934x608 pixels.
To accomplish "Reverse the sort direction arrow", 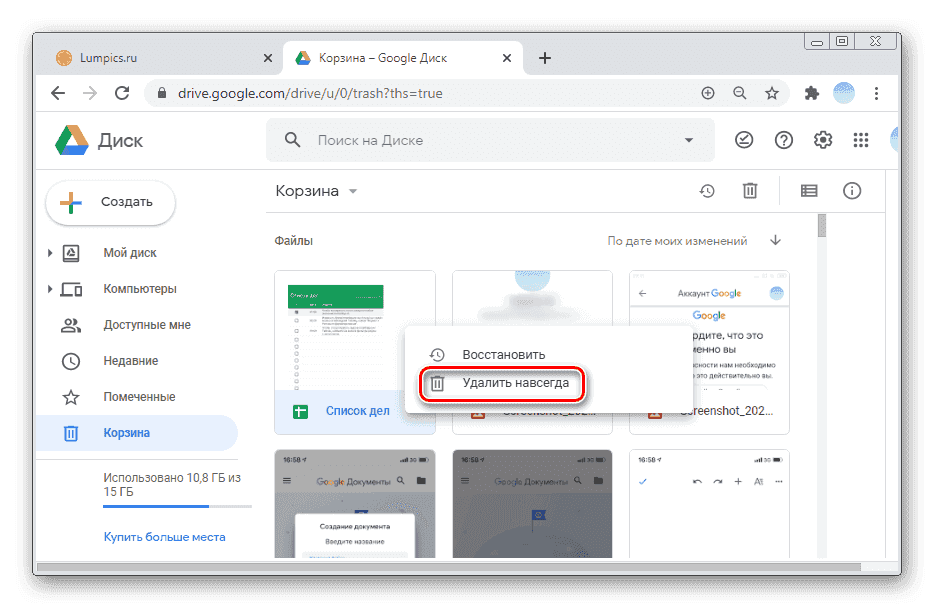I will click(775, 241).
